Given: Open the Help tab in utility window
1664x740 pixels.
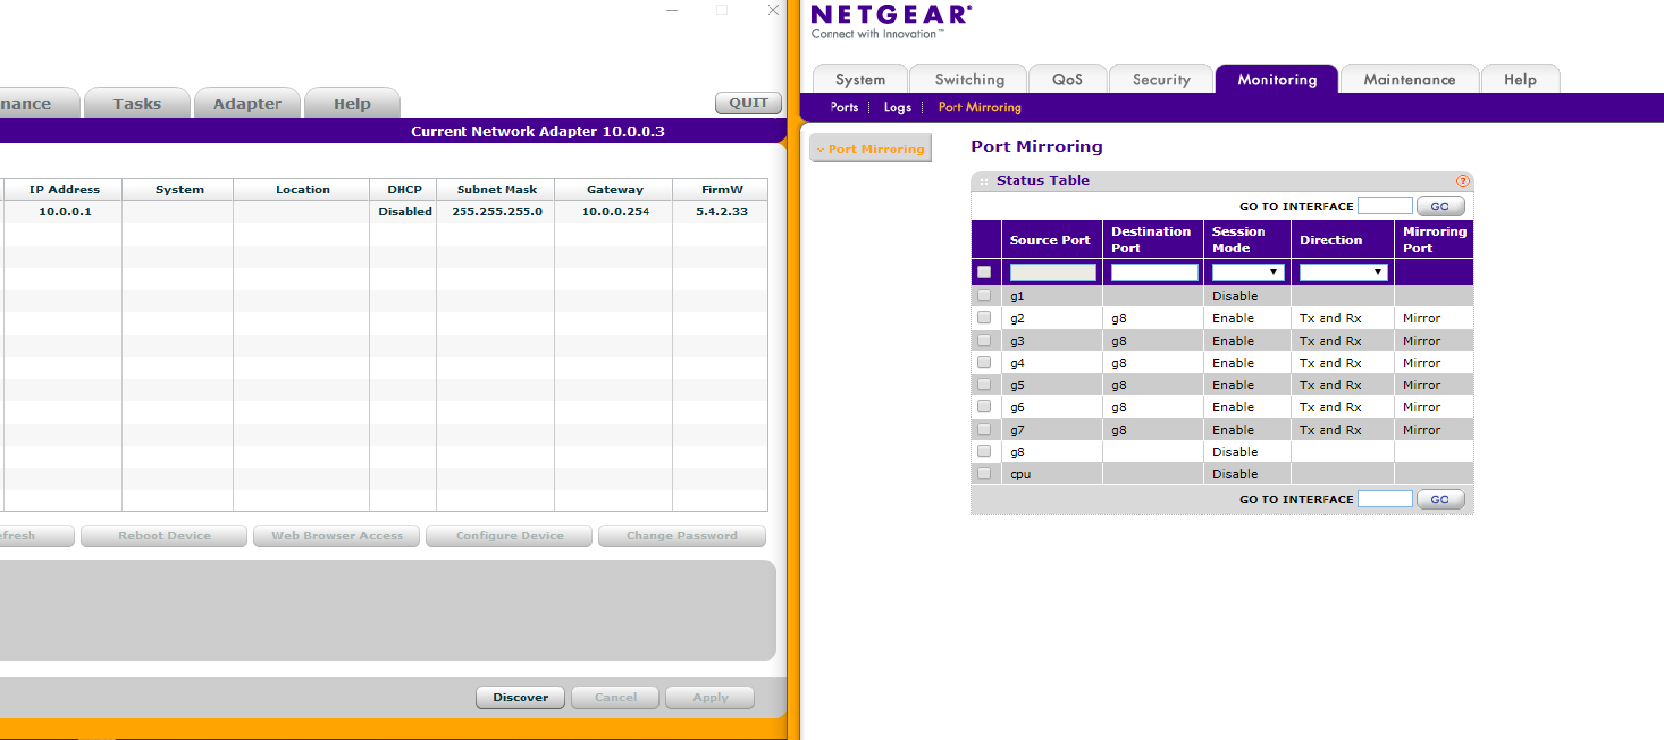Looking at the screenshot, I should [352, 103].
